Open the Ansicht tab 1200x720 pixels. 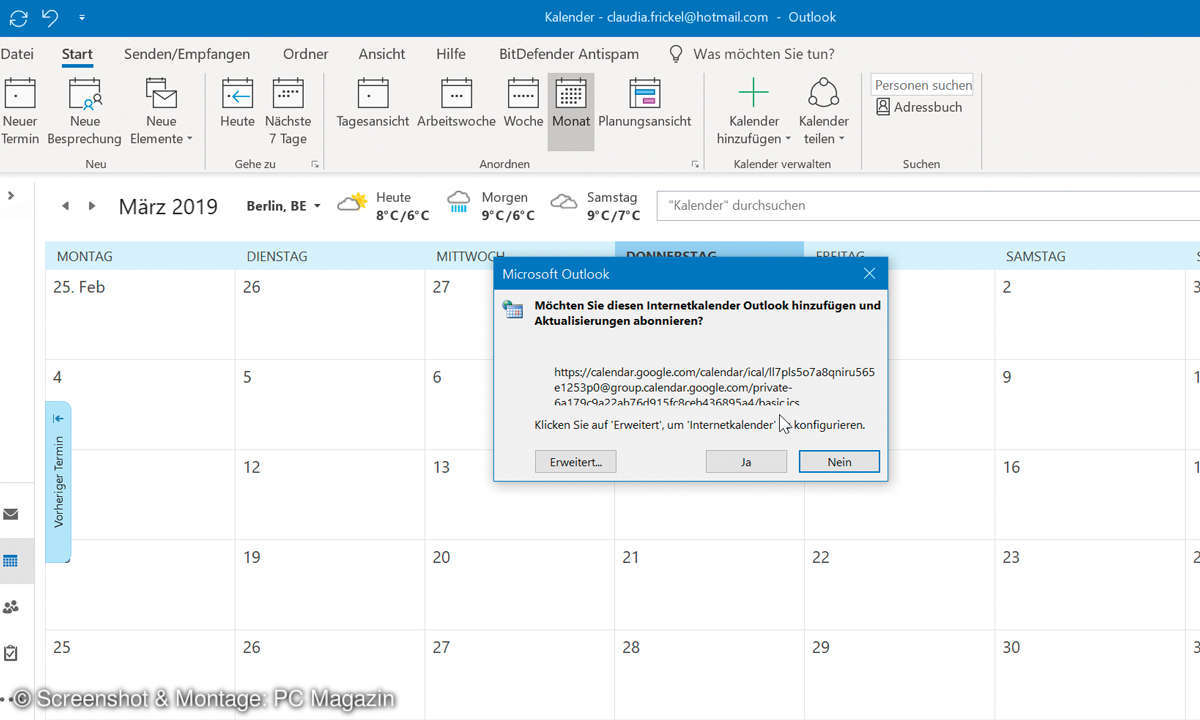[382, 54]
